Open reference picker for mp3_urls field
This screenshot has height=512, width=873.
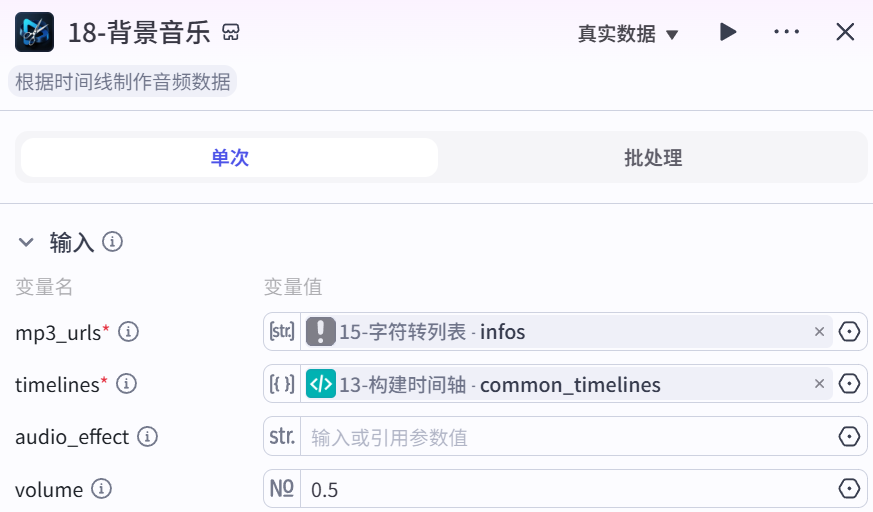click(x=849, y=332)
